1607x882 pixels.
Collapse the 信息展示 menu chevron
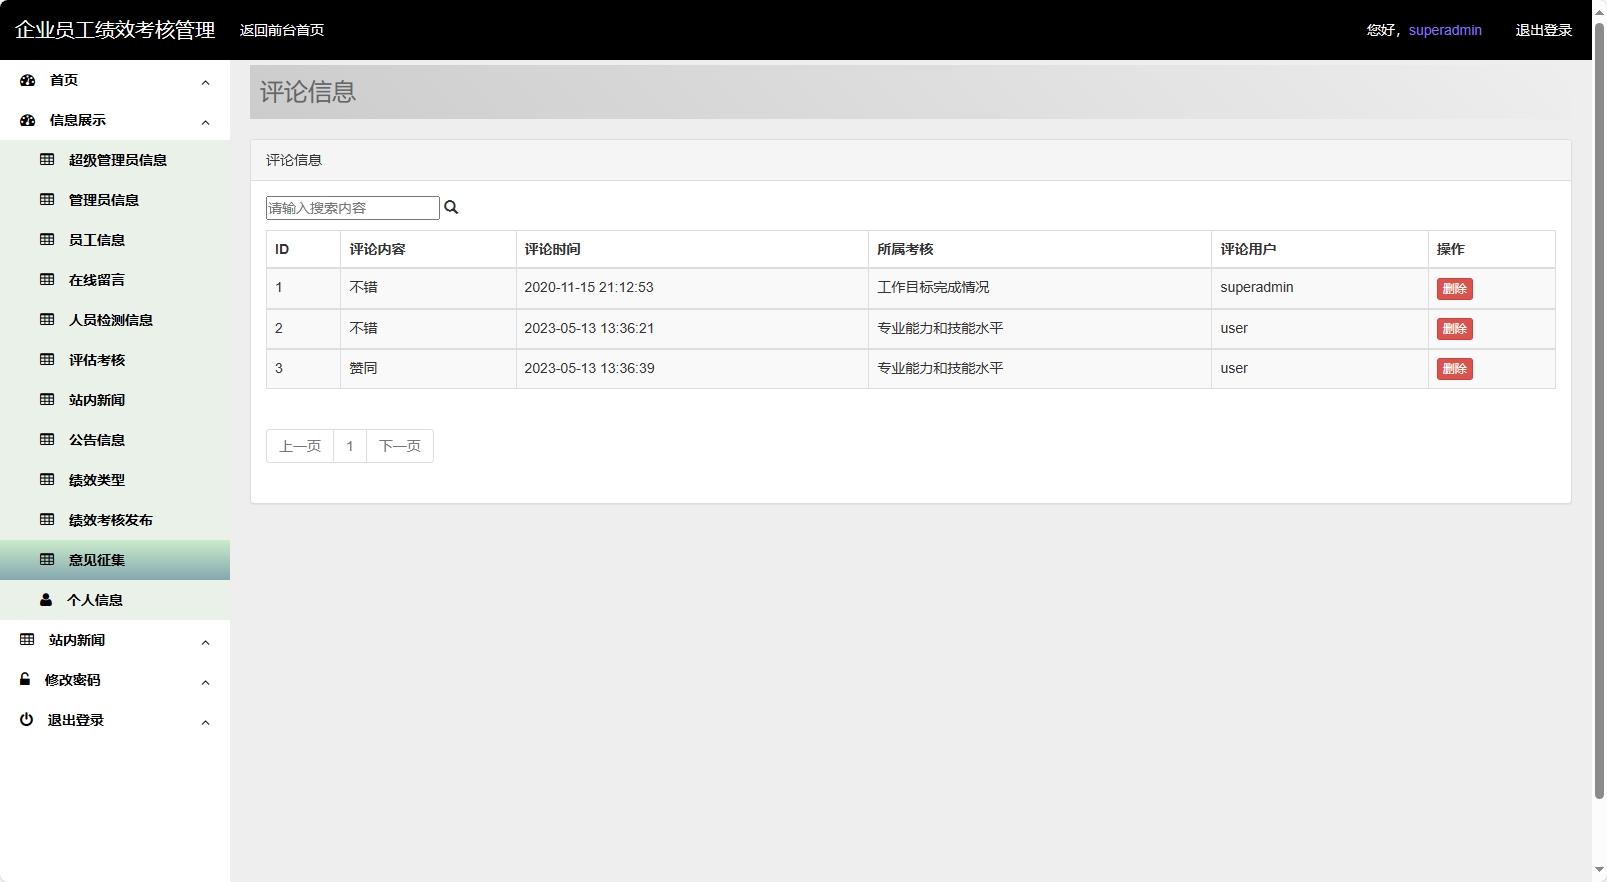coord(205,122)
